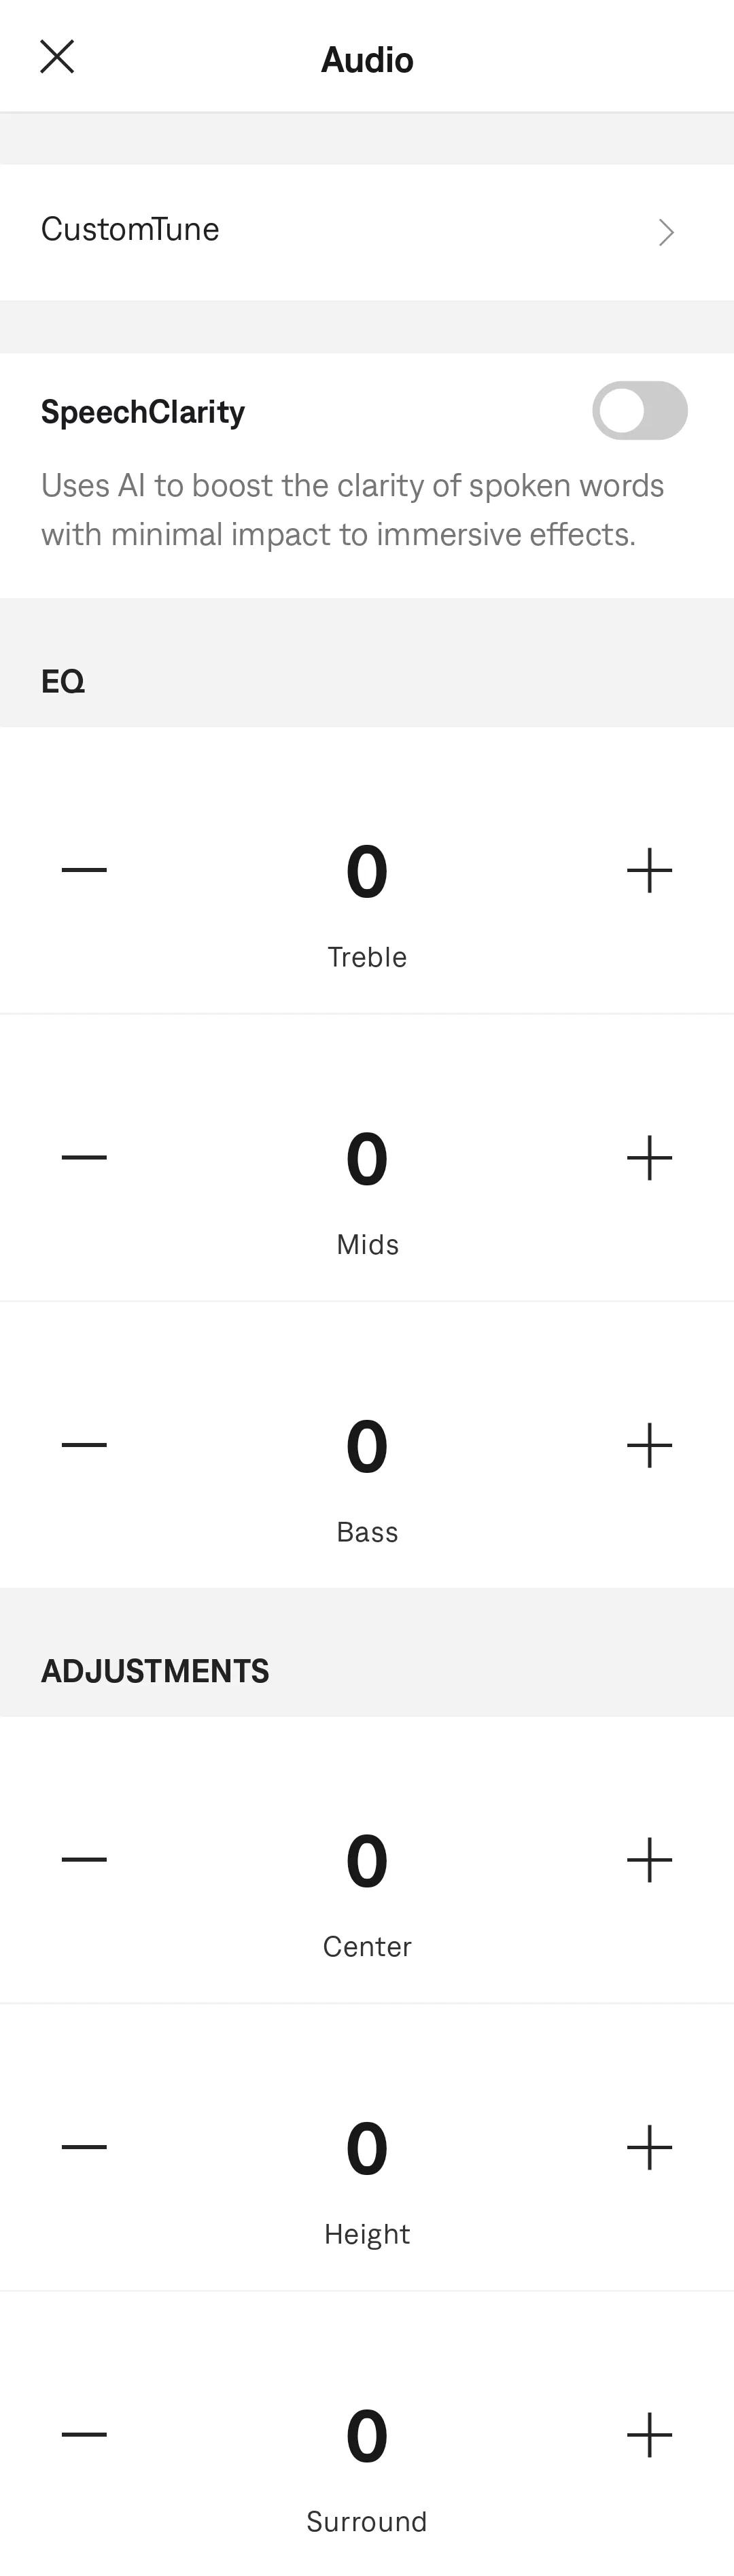Screen dimensions: 734x2576
Task: Tap the Surround value number
Action: (x=367, y=2435)
